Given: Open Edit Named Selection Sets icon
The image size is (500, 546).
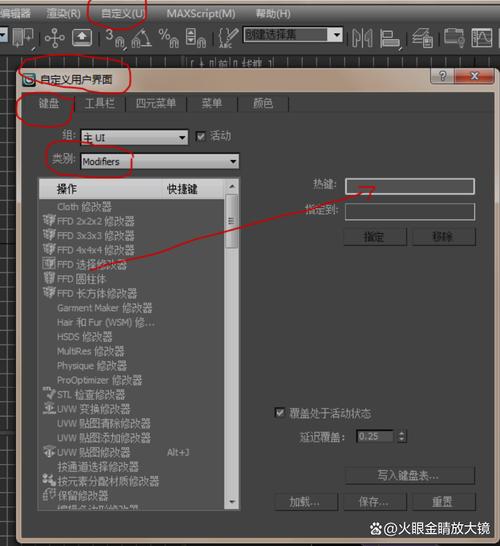Looking at the screenshot, I should (x=228, y=38).
